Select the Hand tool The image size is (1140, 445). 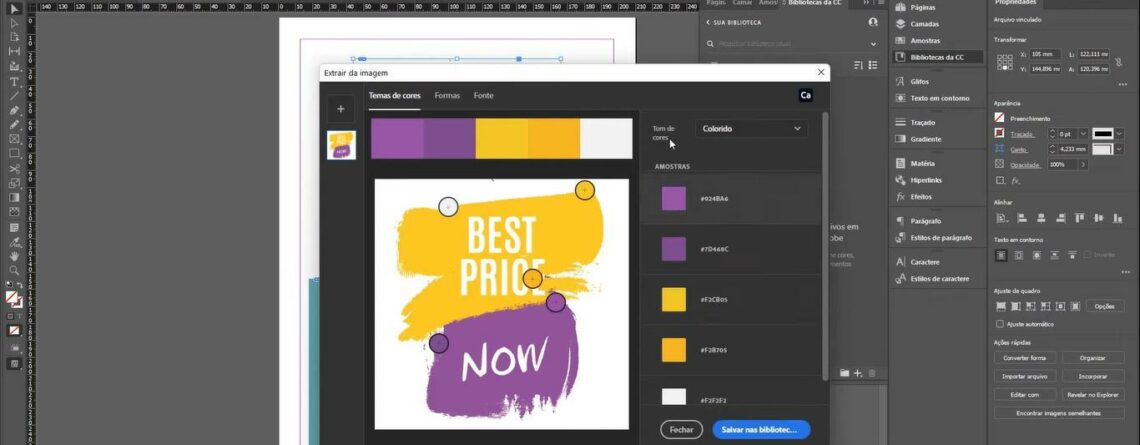[14, 255]
